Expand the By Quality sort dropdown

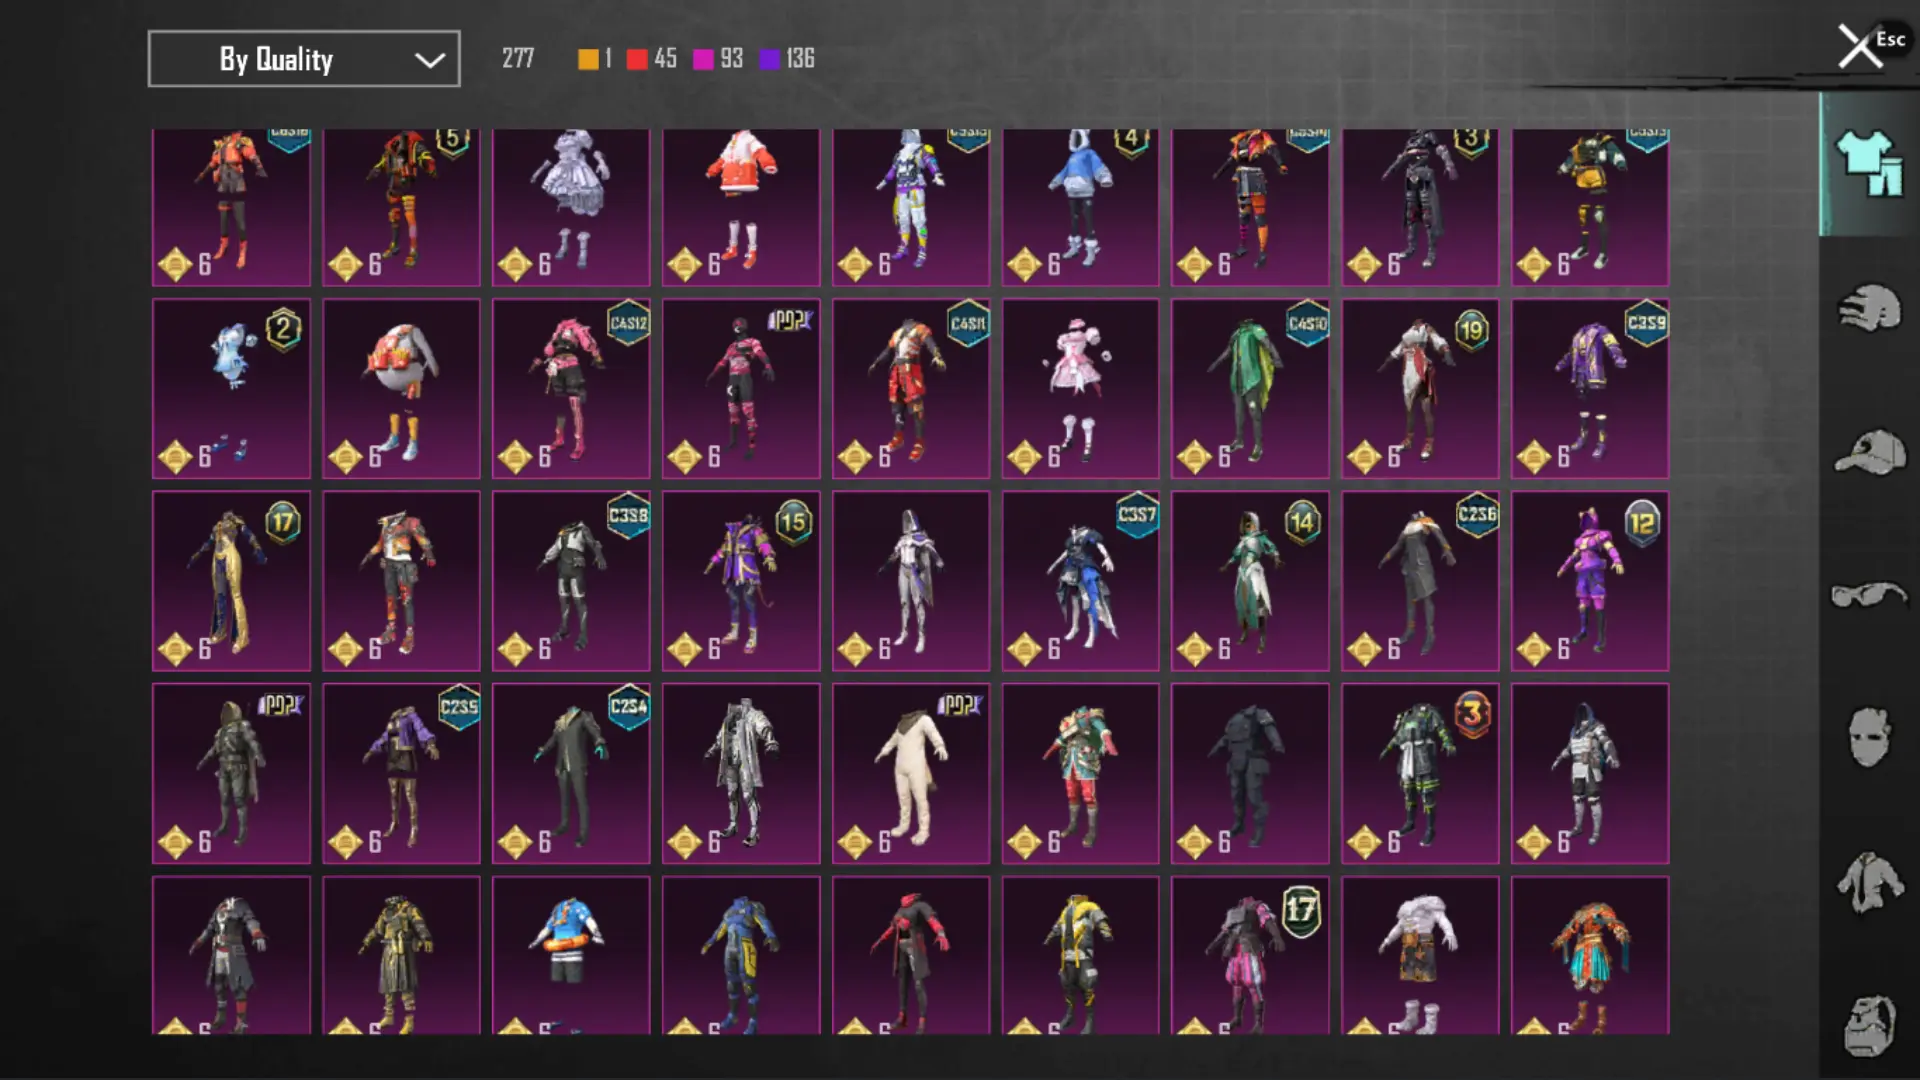point(303,59)
